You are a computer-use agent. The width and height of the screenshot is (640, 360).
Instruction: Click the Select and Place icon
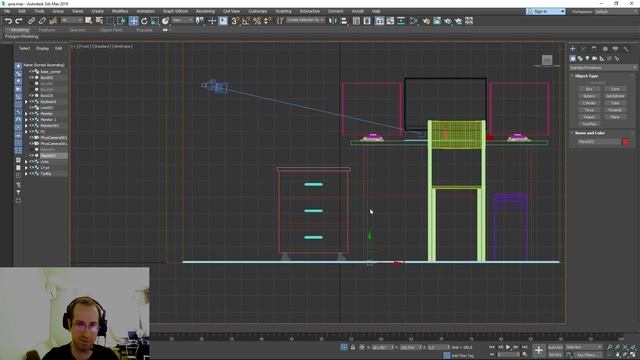click(x=165, y=21)
